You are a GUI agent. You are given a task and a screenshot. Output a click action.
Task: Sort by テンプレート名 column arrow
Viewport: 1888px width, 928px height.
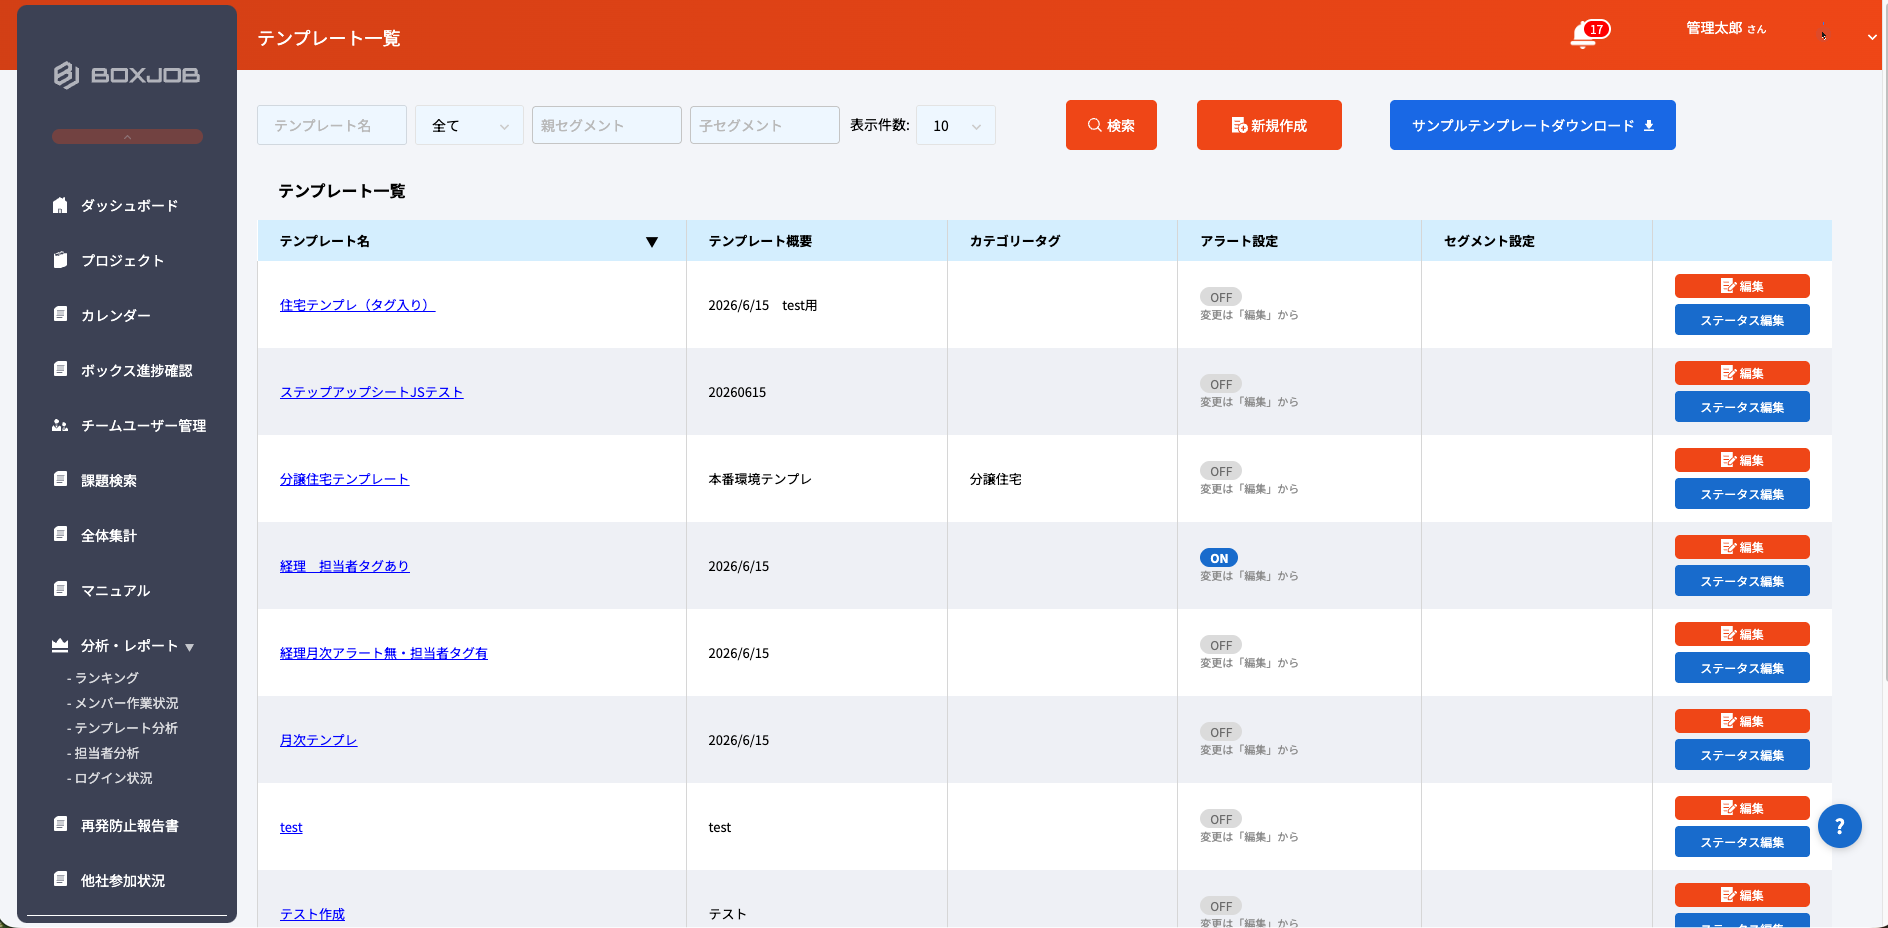click(652, 241)
